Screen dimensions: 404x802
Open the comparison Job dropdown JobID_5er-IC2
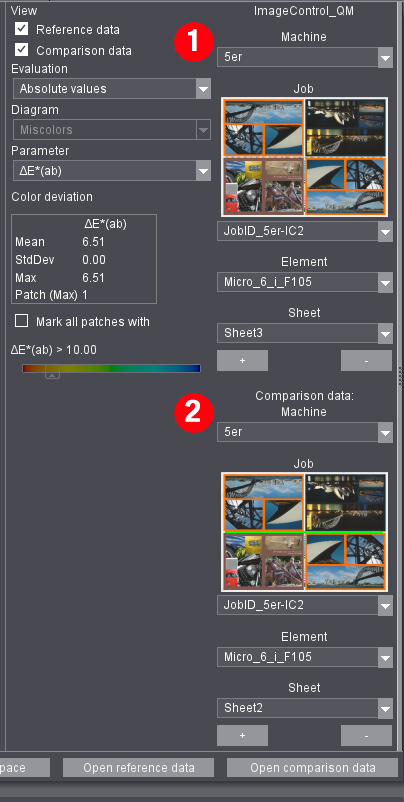(305, 606)
